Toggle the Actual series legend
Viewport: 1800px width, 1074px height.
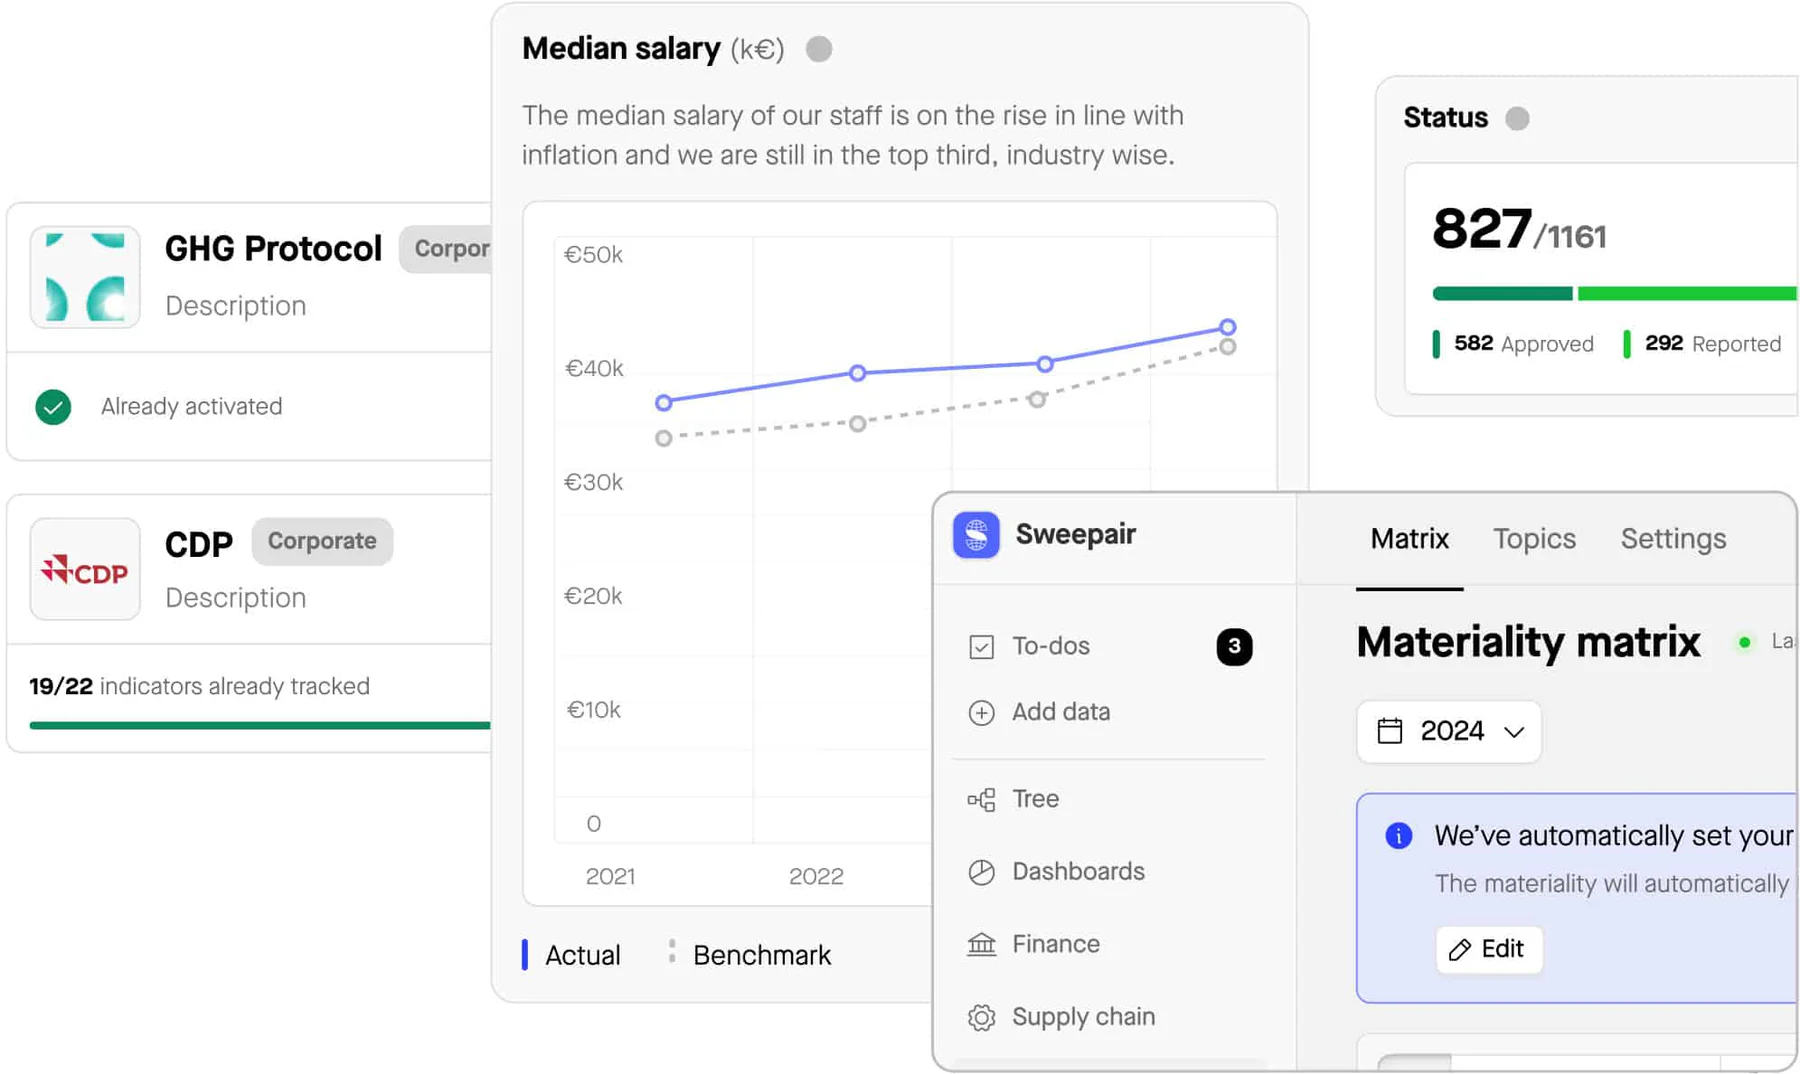(x=572, y=955)
